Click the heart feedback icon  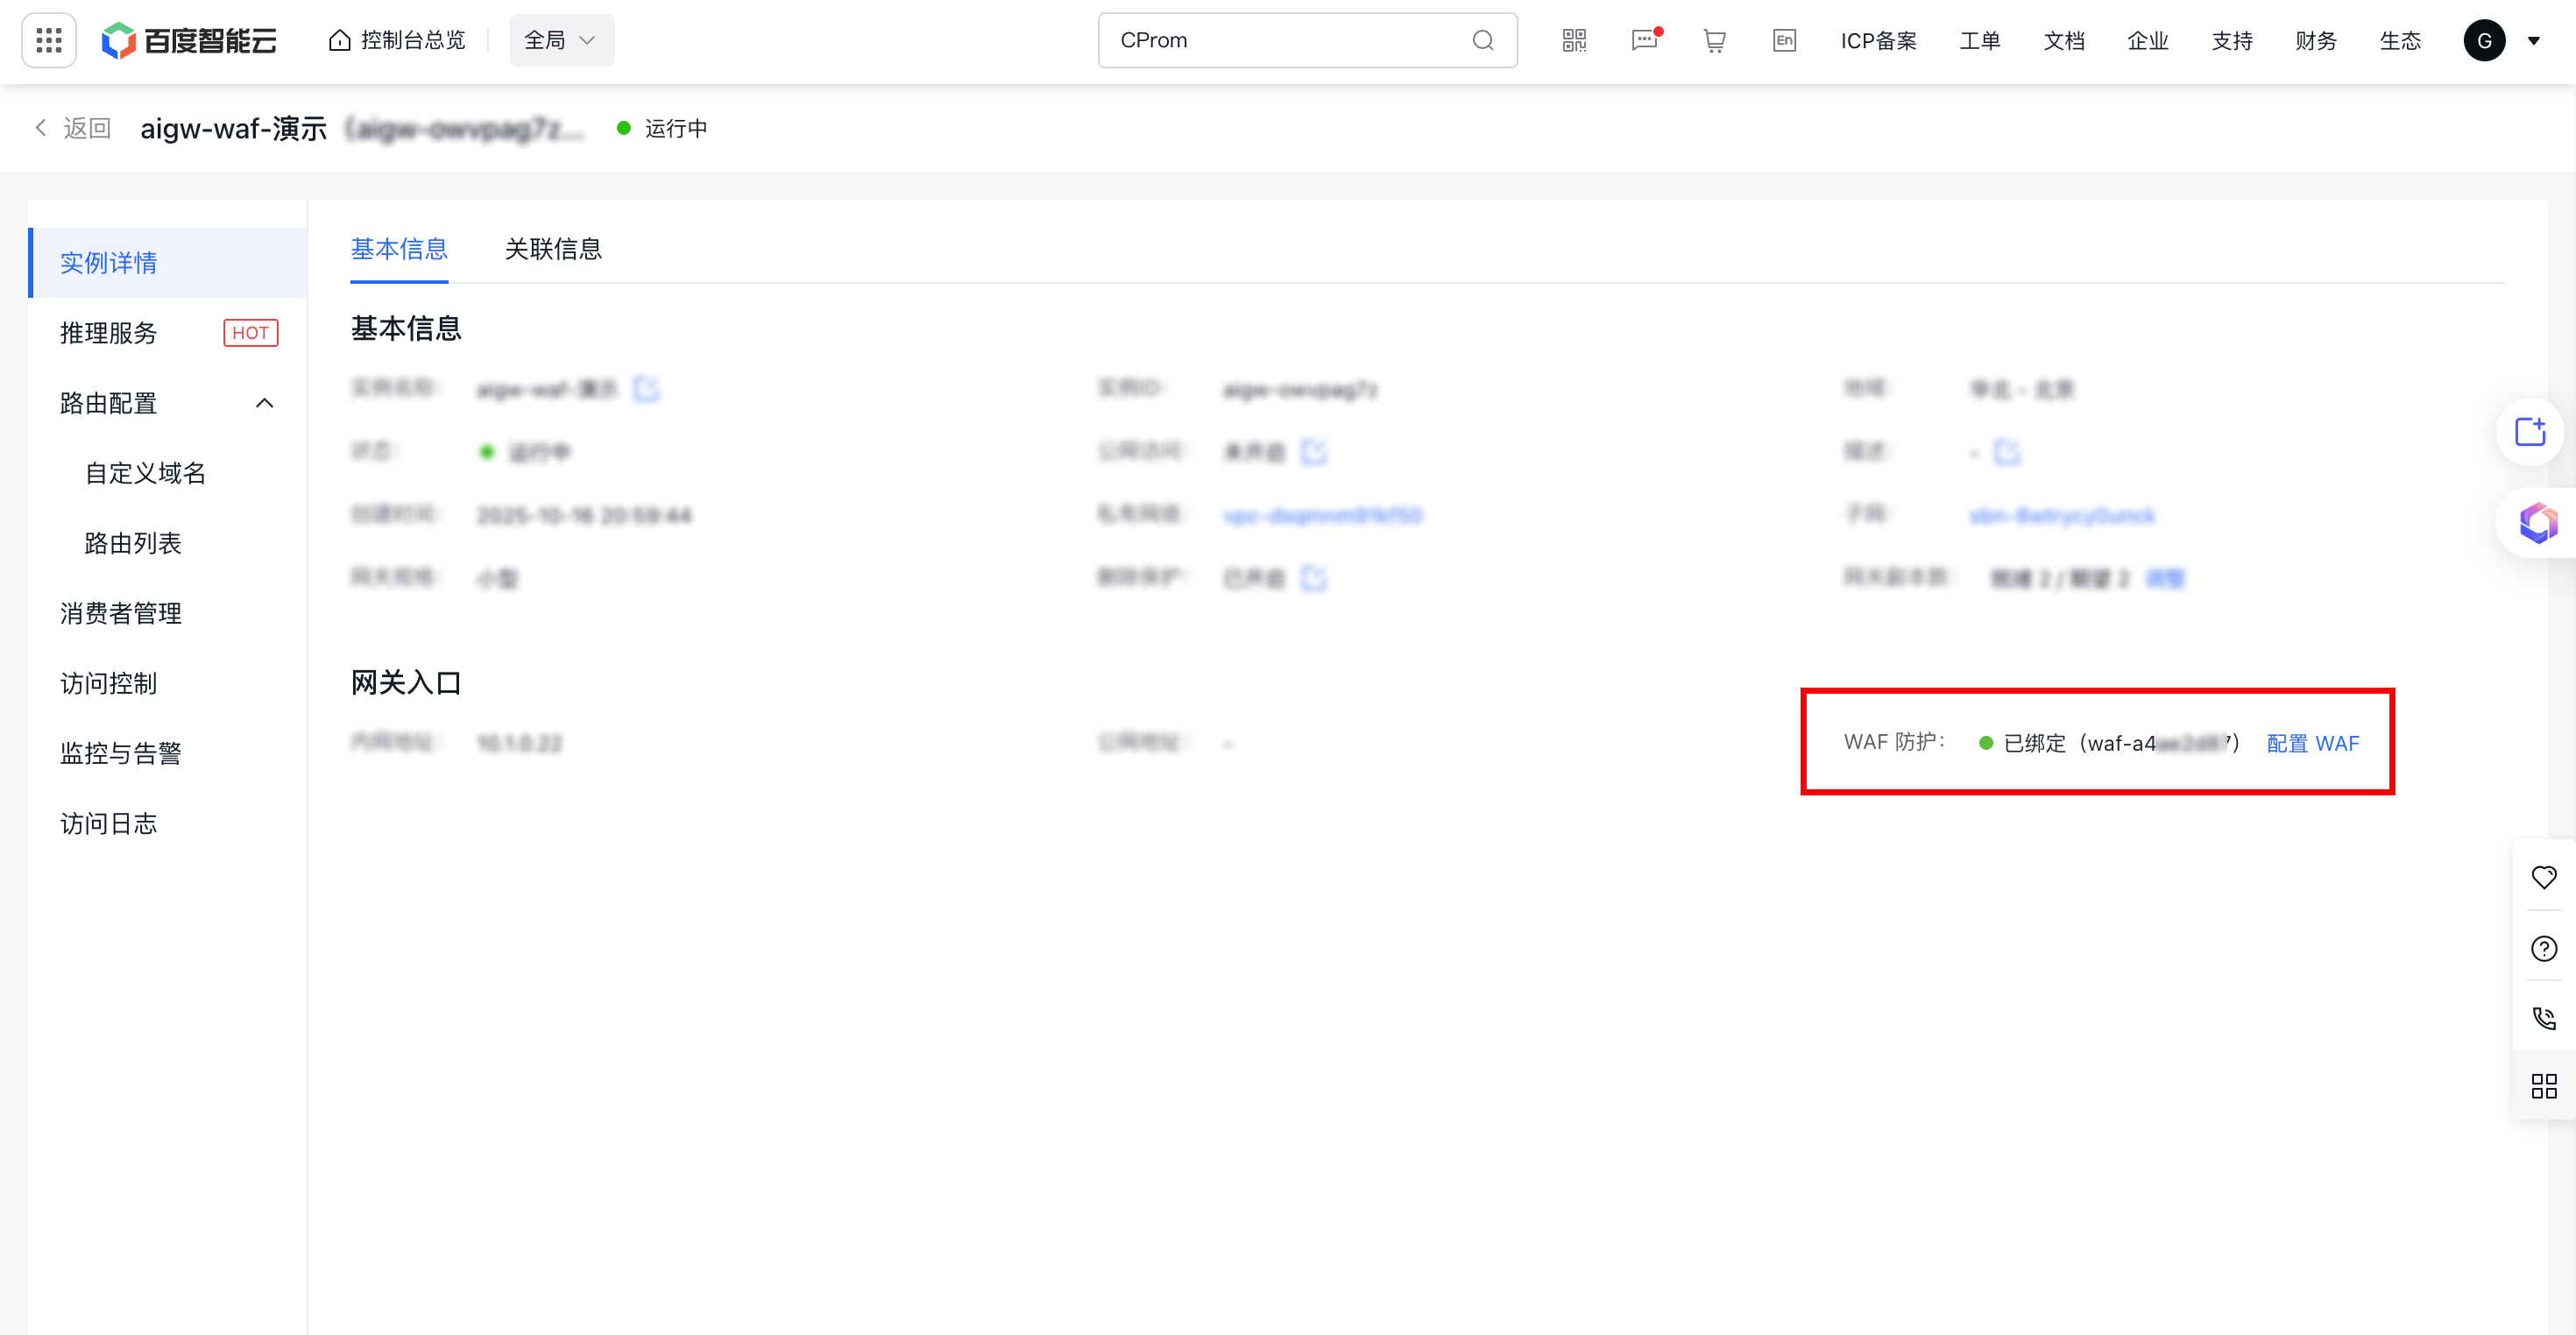(x=2543, y=877)
